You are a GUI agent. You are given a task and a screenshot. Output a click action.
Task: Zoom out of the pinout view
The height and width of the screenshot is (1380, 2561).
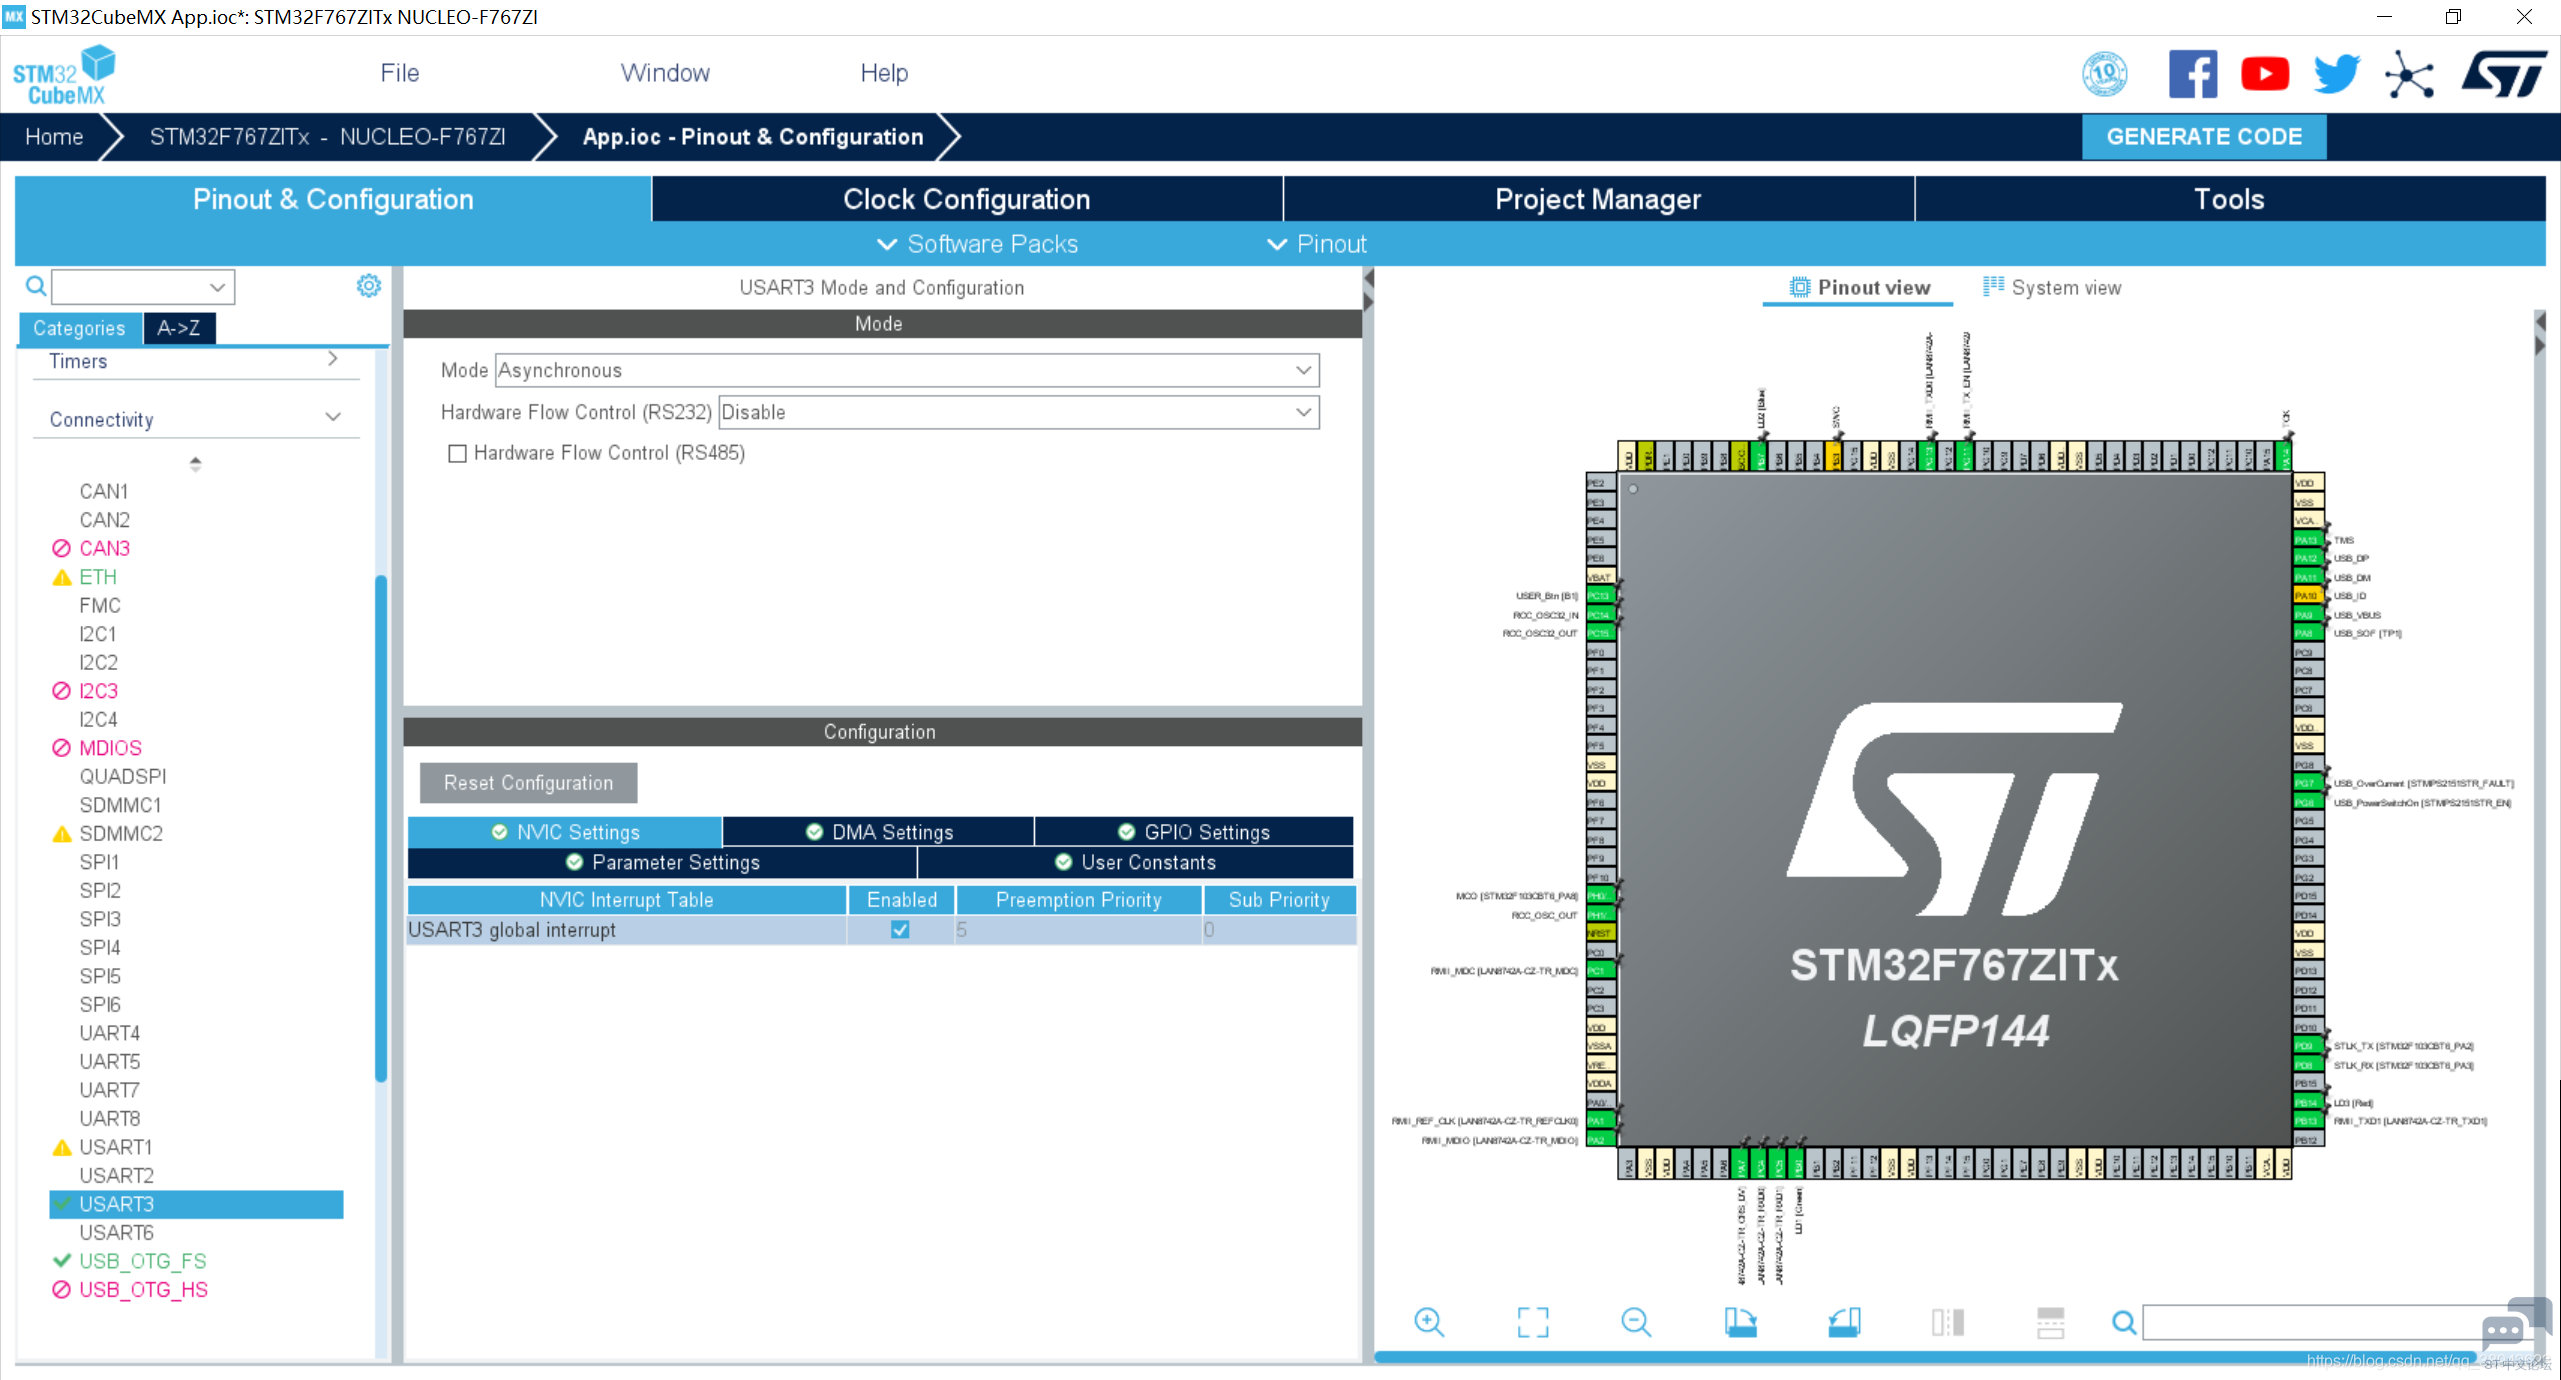point(1636,1322)
